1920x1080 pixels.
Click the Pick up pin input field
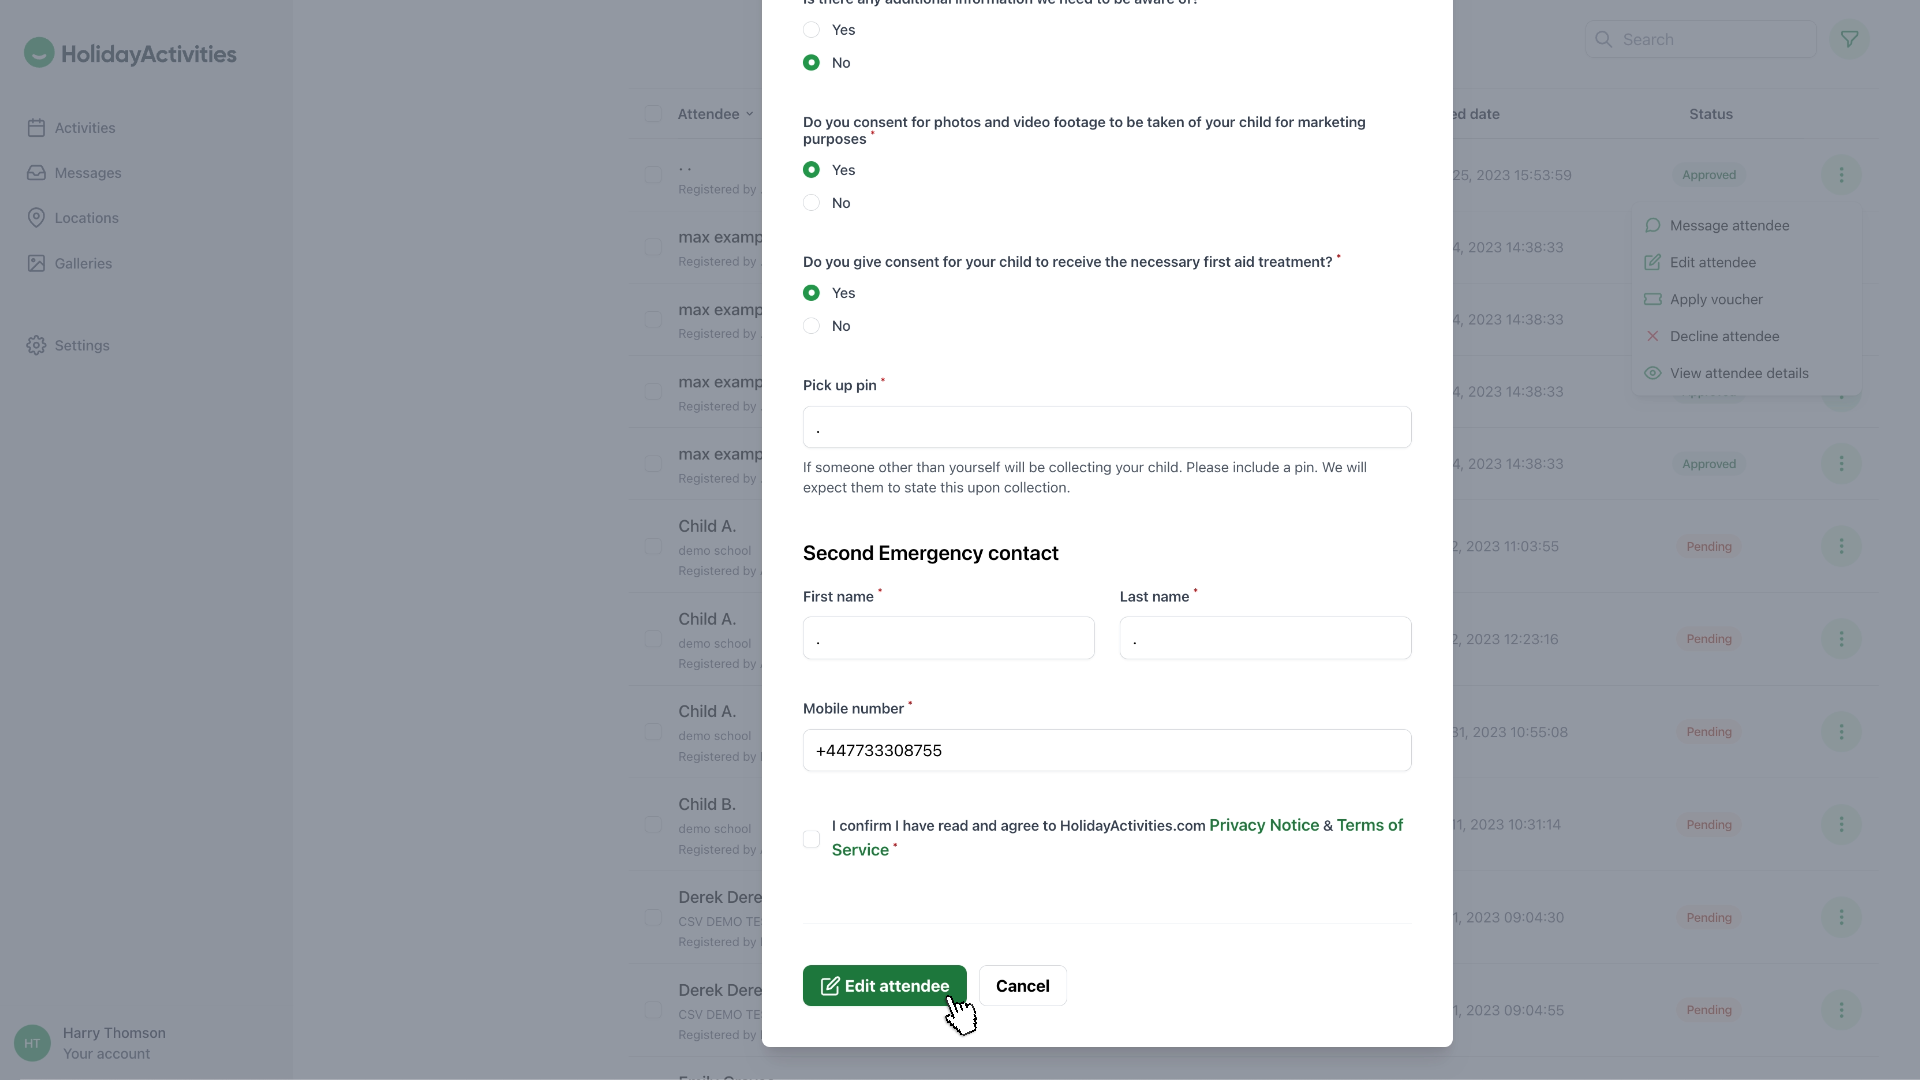[1106, 428]
